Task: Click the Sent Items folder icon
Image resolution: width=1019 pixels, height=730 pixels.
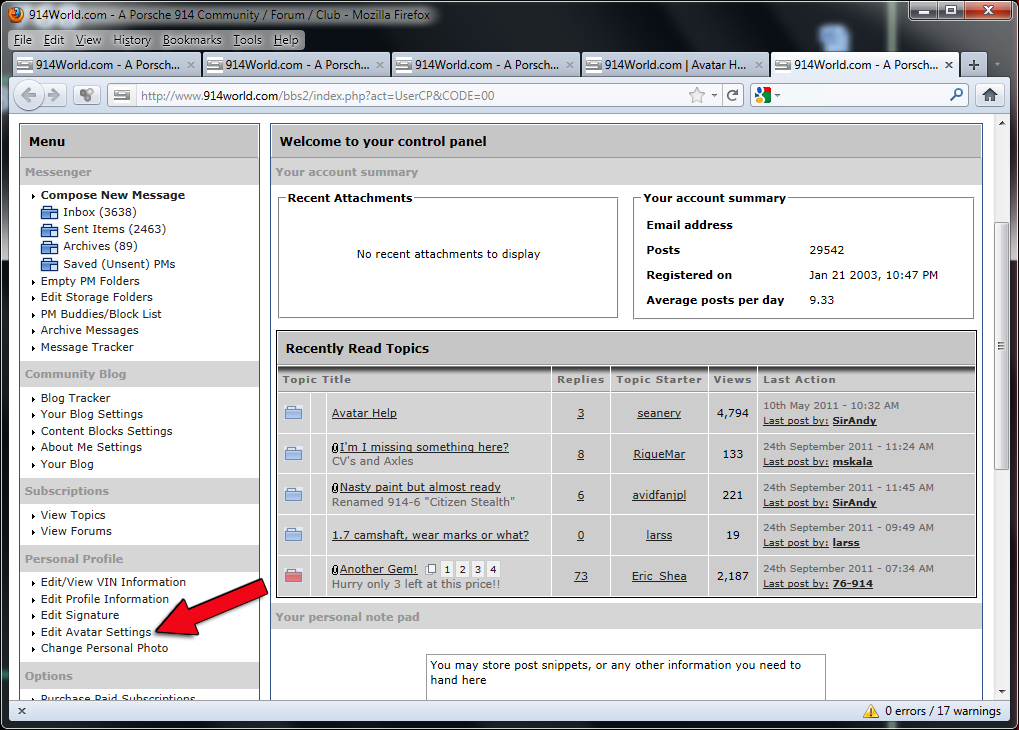Action: pyautogui.click(x=49, y=229)
